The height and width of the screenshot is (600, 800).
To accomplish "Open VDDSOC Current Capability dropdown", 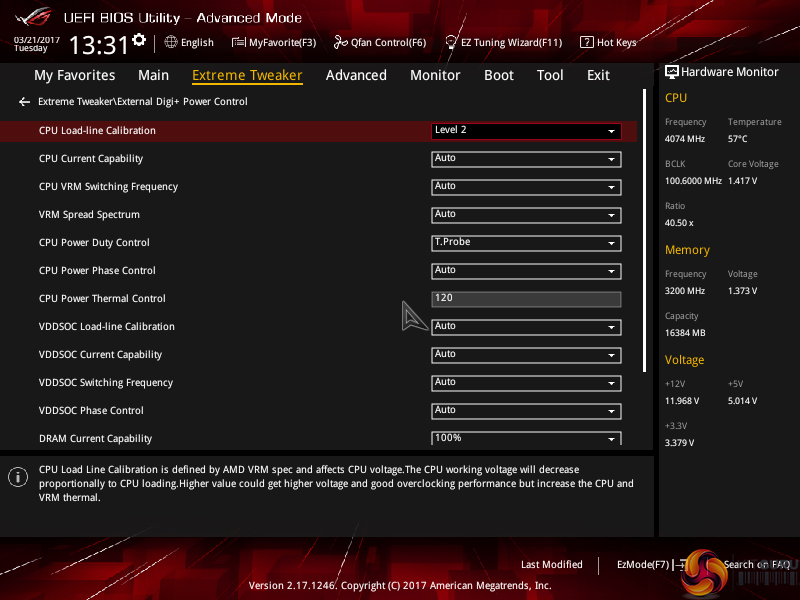I will tap(526, 355).
